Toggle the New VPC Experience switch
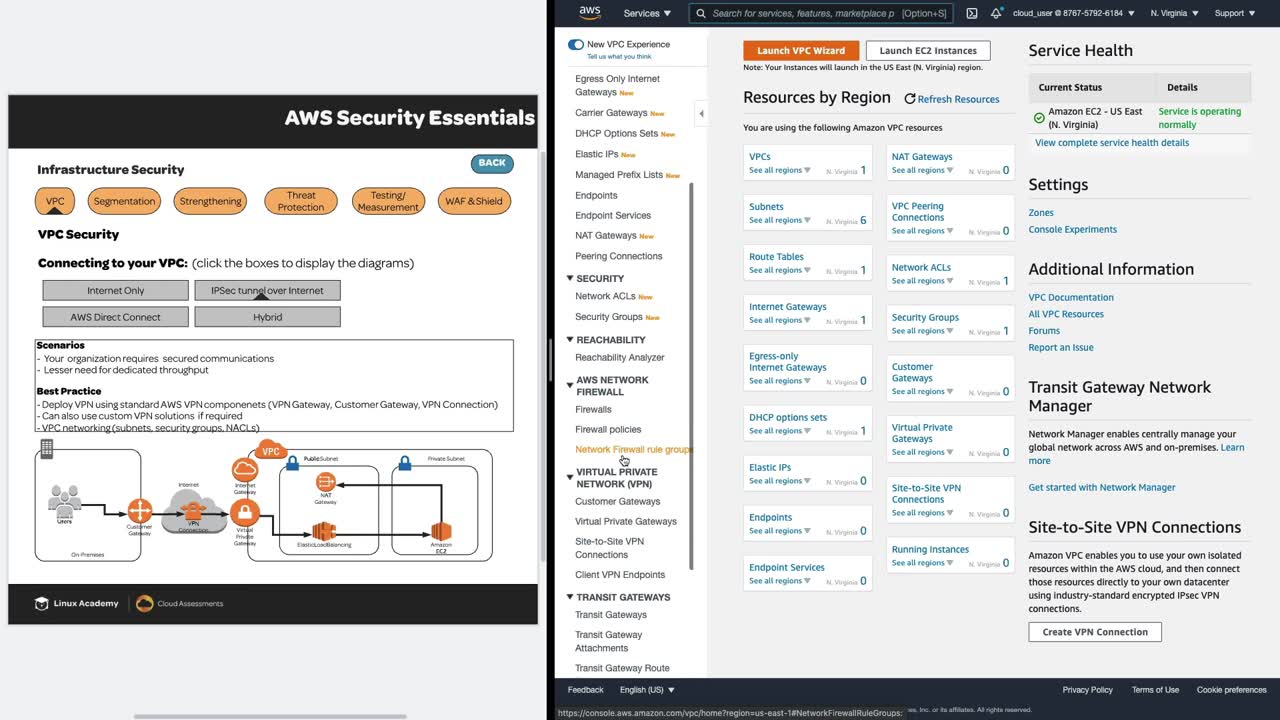This screenshot has height=720, width=1280. click(x=575, y=44)
